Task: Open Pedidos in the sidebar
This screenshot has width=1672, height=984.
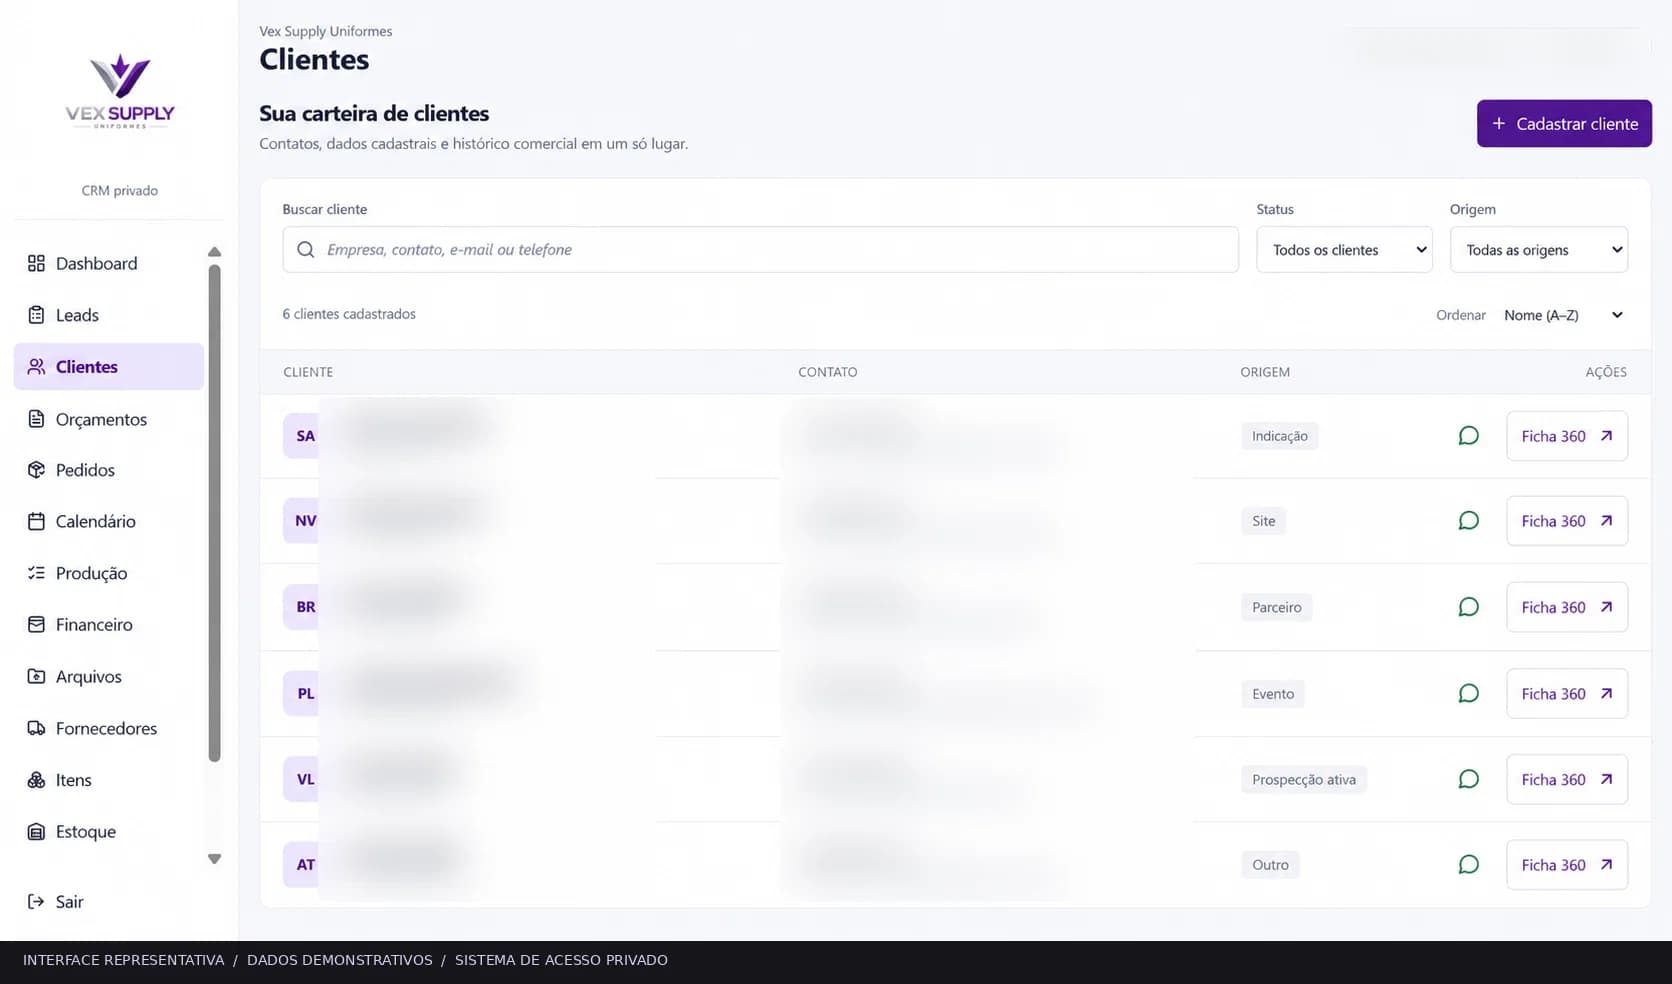Action: tap(109, 470)
